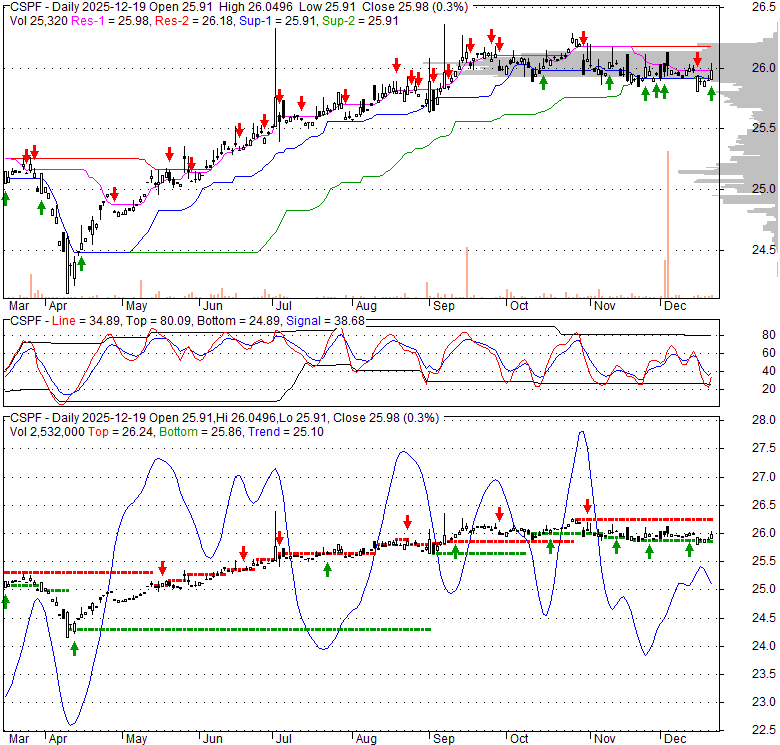Click the red arrow in late October on bottom chart
The width and height of the screenshot is (780, 745).
pos(588,506)
